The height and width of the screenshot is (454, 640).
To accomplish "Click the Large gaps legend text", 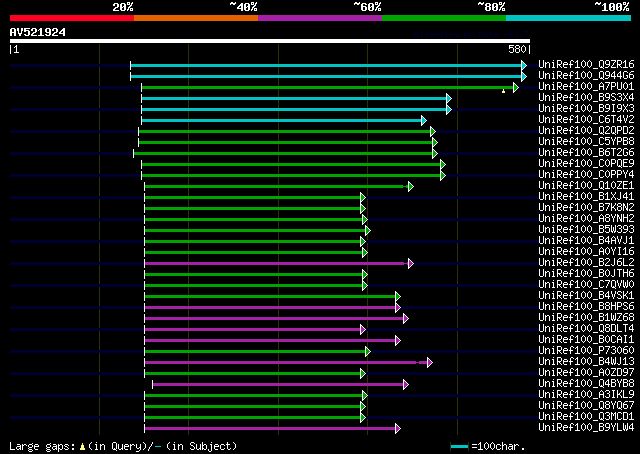I will point(124,446).
